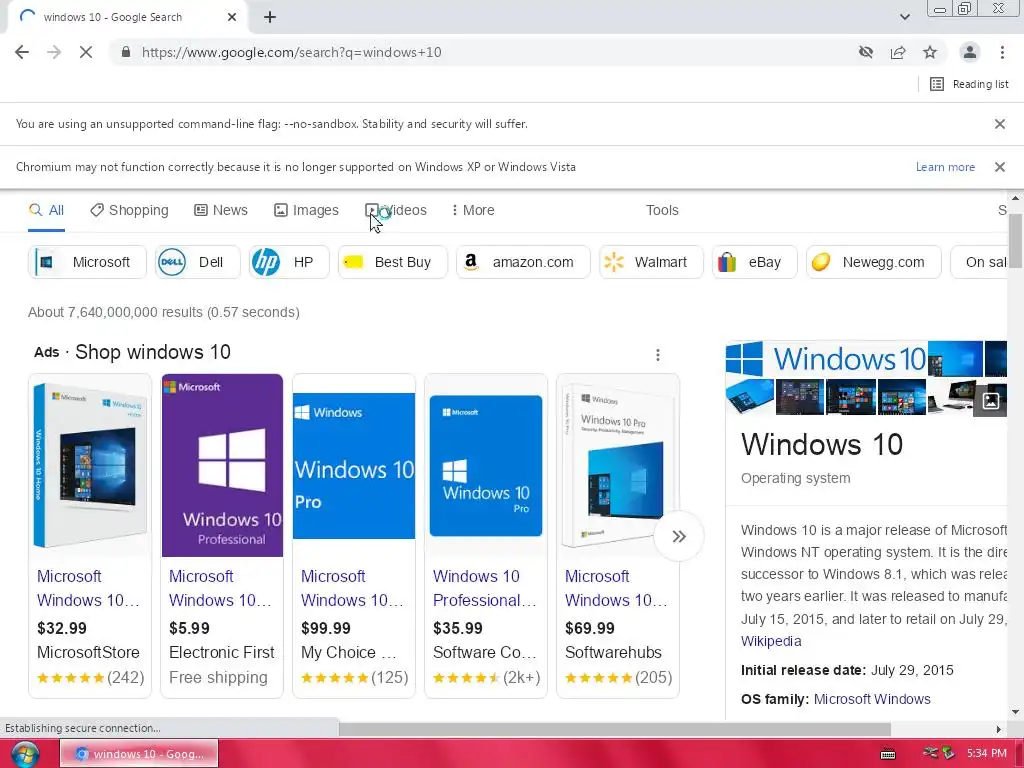Filter by eBay chip

pos(754,263)
